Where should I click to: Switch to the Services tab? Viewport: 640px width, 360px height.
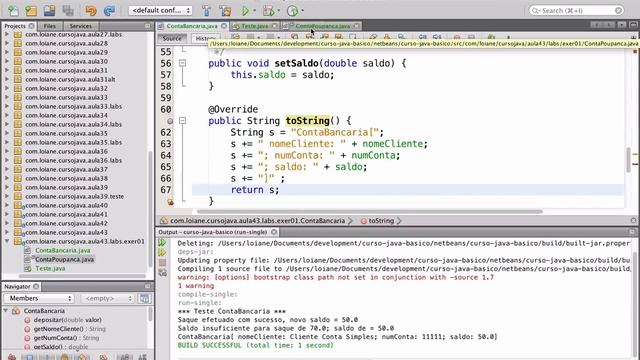(x=80, y=26)
